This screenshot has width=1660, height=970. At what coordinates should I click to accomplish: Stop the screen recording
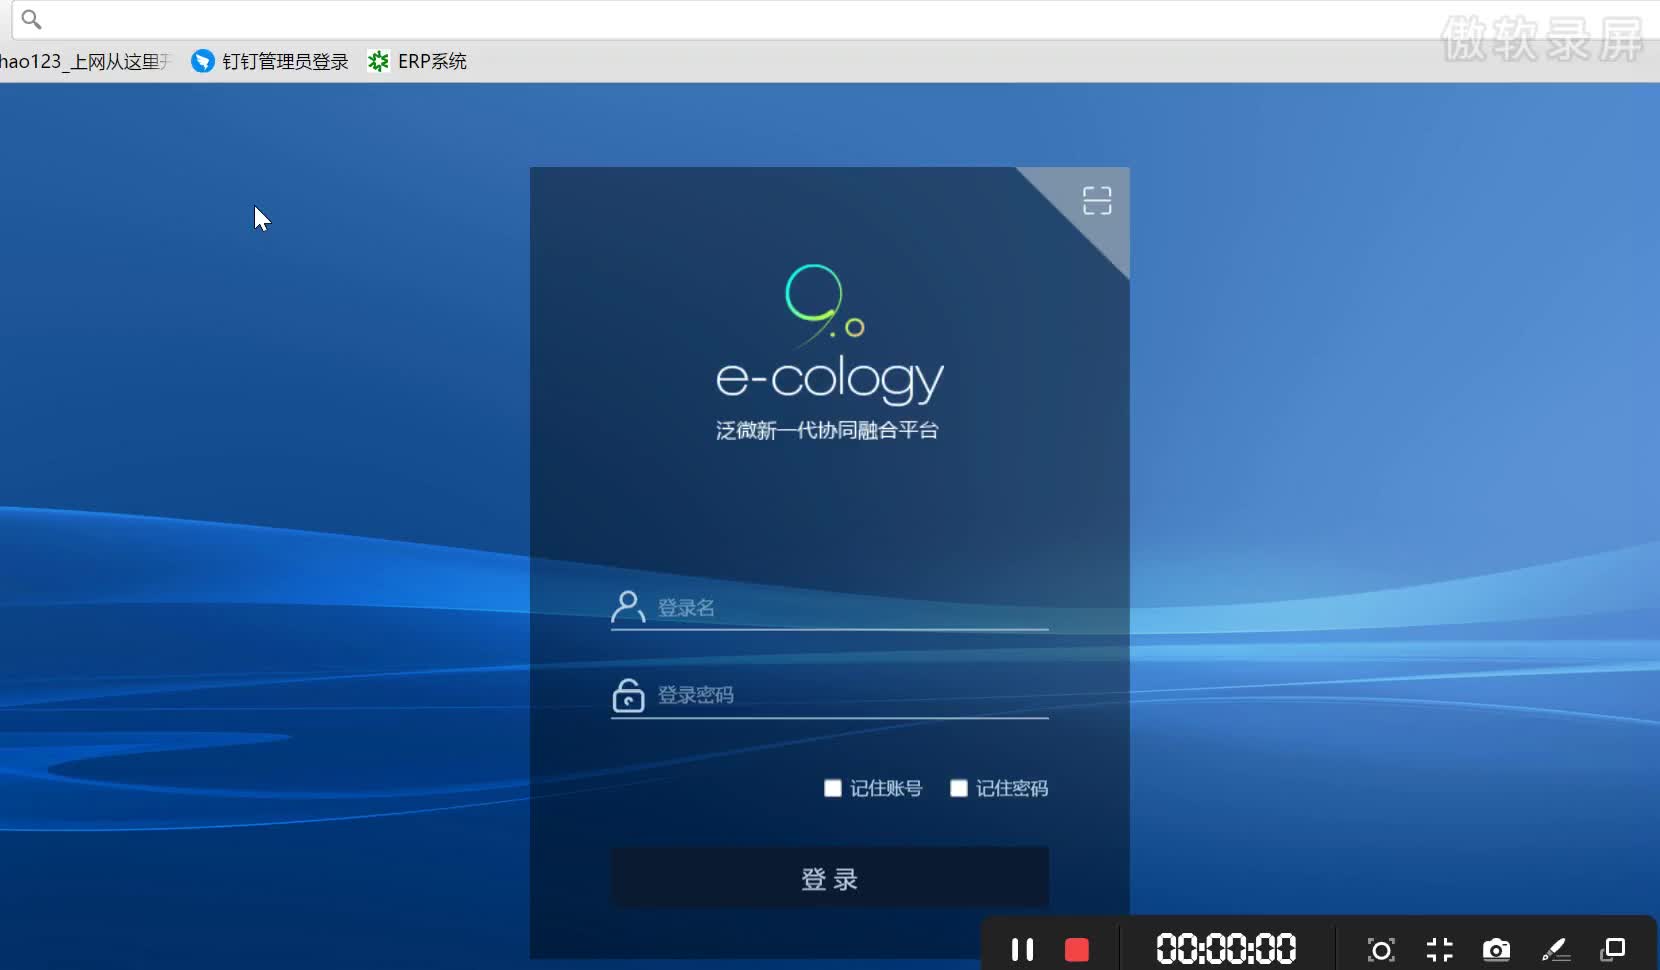tap(1077, 949)
